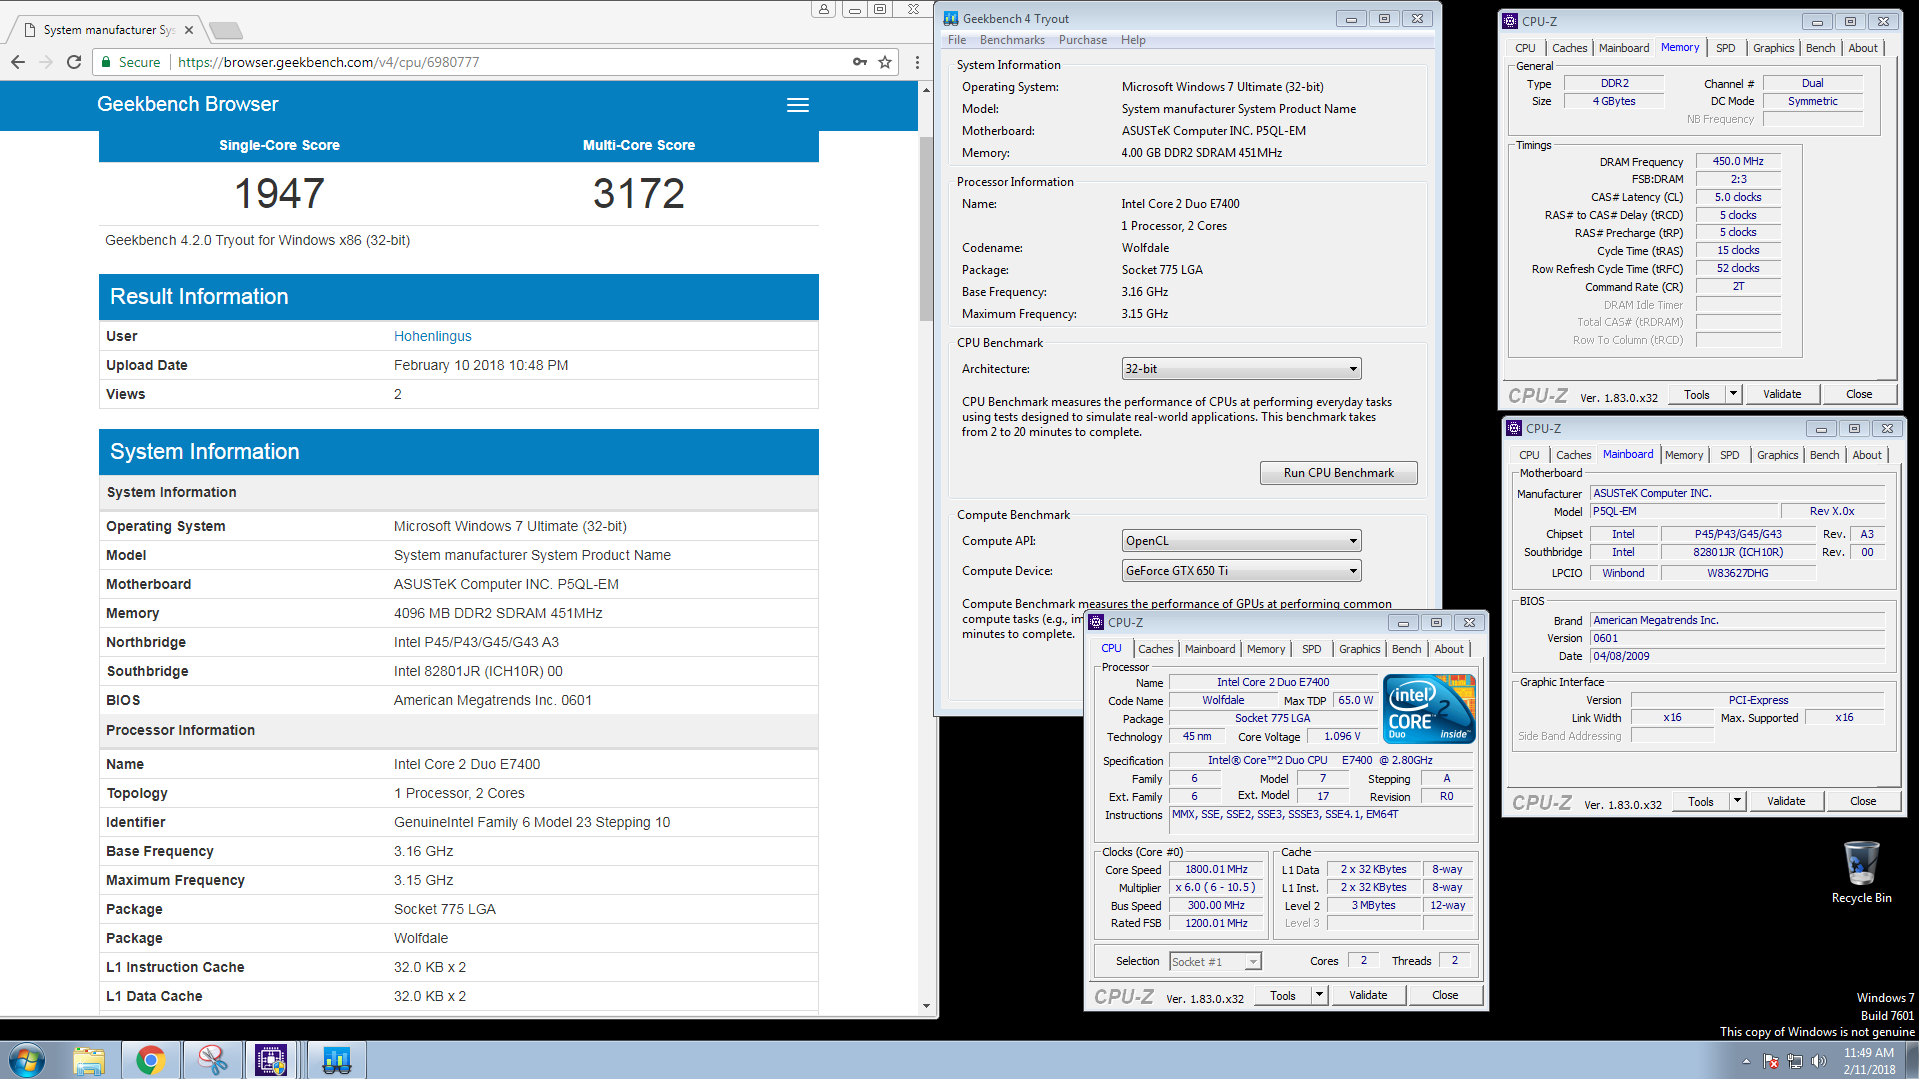
Task: Click the Chrome page vertical scrollbar
Action: 926,230
